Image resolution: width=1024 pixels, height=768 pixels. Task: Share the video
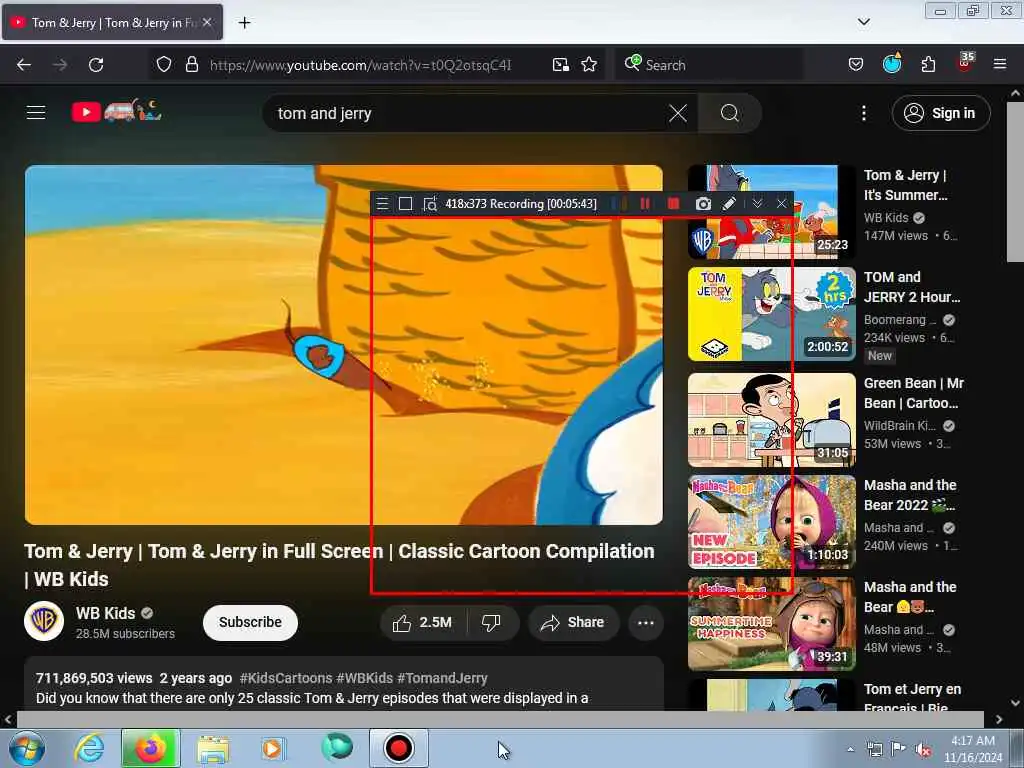pos(572,622)
